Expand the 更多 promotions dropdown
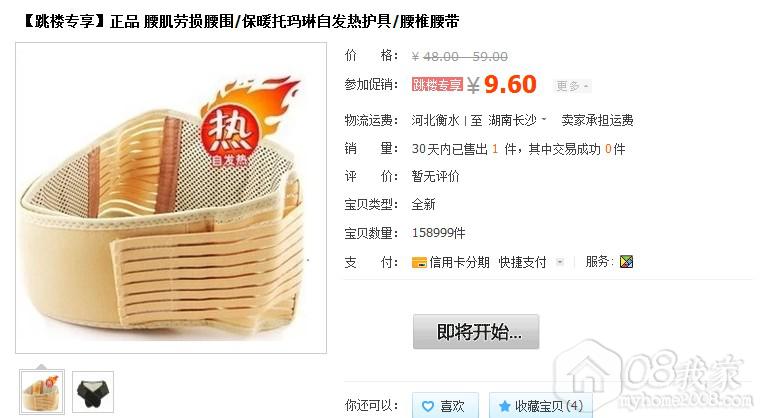Image resolution: width=760 pixels, height=418 pixels. pyautogui.click(x=572, y=86)
